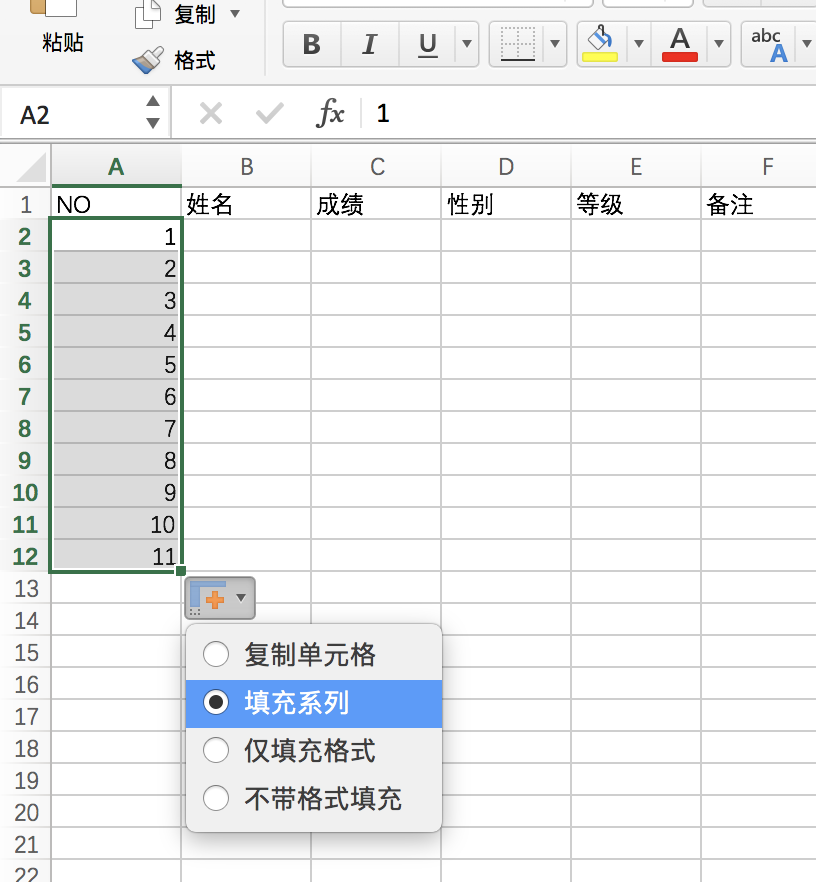Select column D header
This screenshot has width=816, height=882.
click(506, 167)
